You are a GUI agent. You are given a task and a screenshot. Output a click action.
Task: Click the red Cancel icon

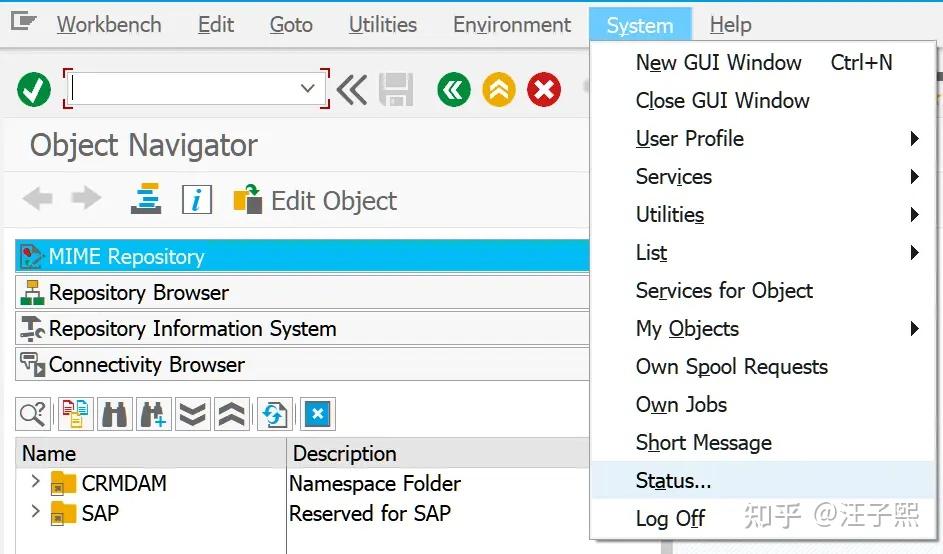[x=544, y=90]
